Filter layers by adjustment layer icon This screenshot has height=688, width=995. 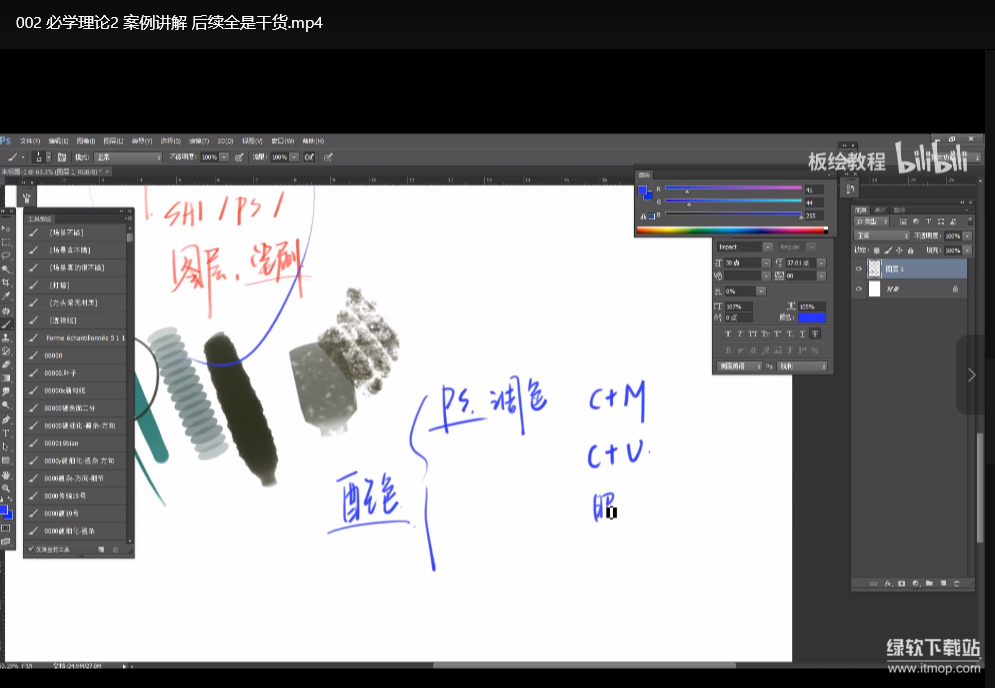(x=916, y=222)
